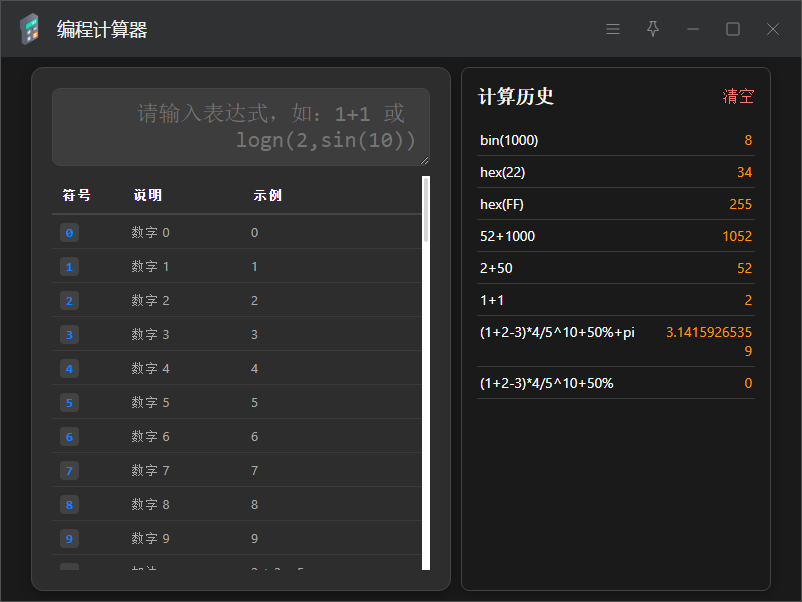Select the hex(22) history entry

coord(502,172)
